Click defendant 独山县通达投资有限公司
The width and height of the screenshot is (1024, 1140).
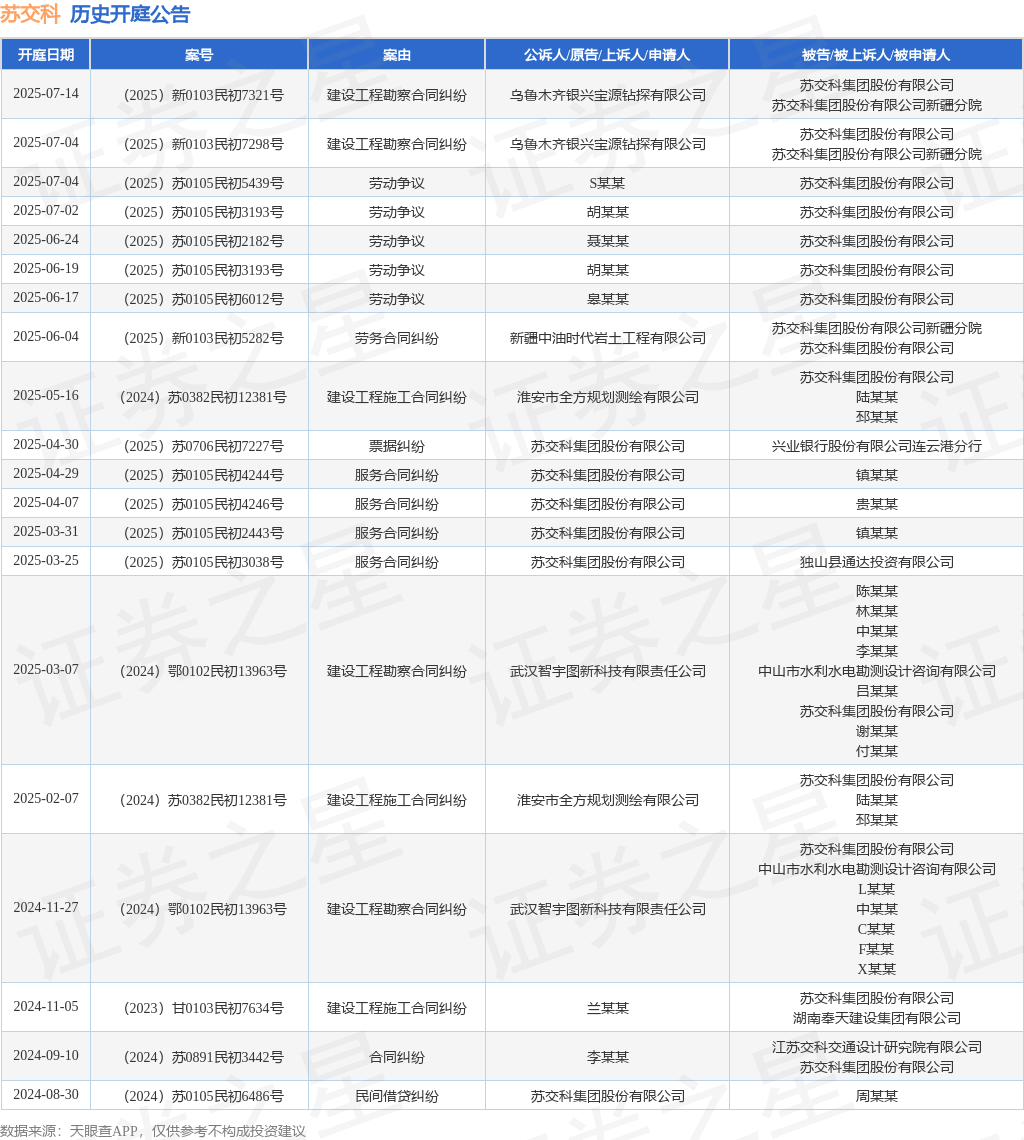coord(876,562)
